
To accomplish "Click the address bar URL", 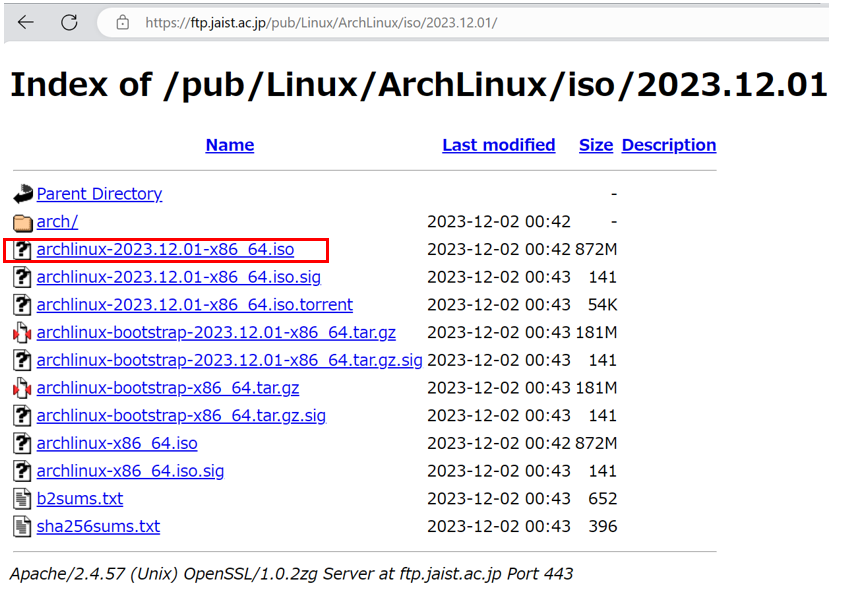I will pos(321,23).
